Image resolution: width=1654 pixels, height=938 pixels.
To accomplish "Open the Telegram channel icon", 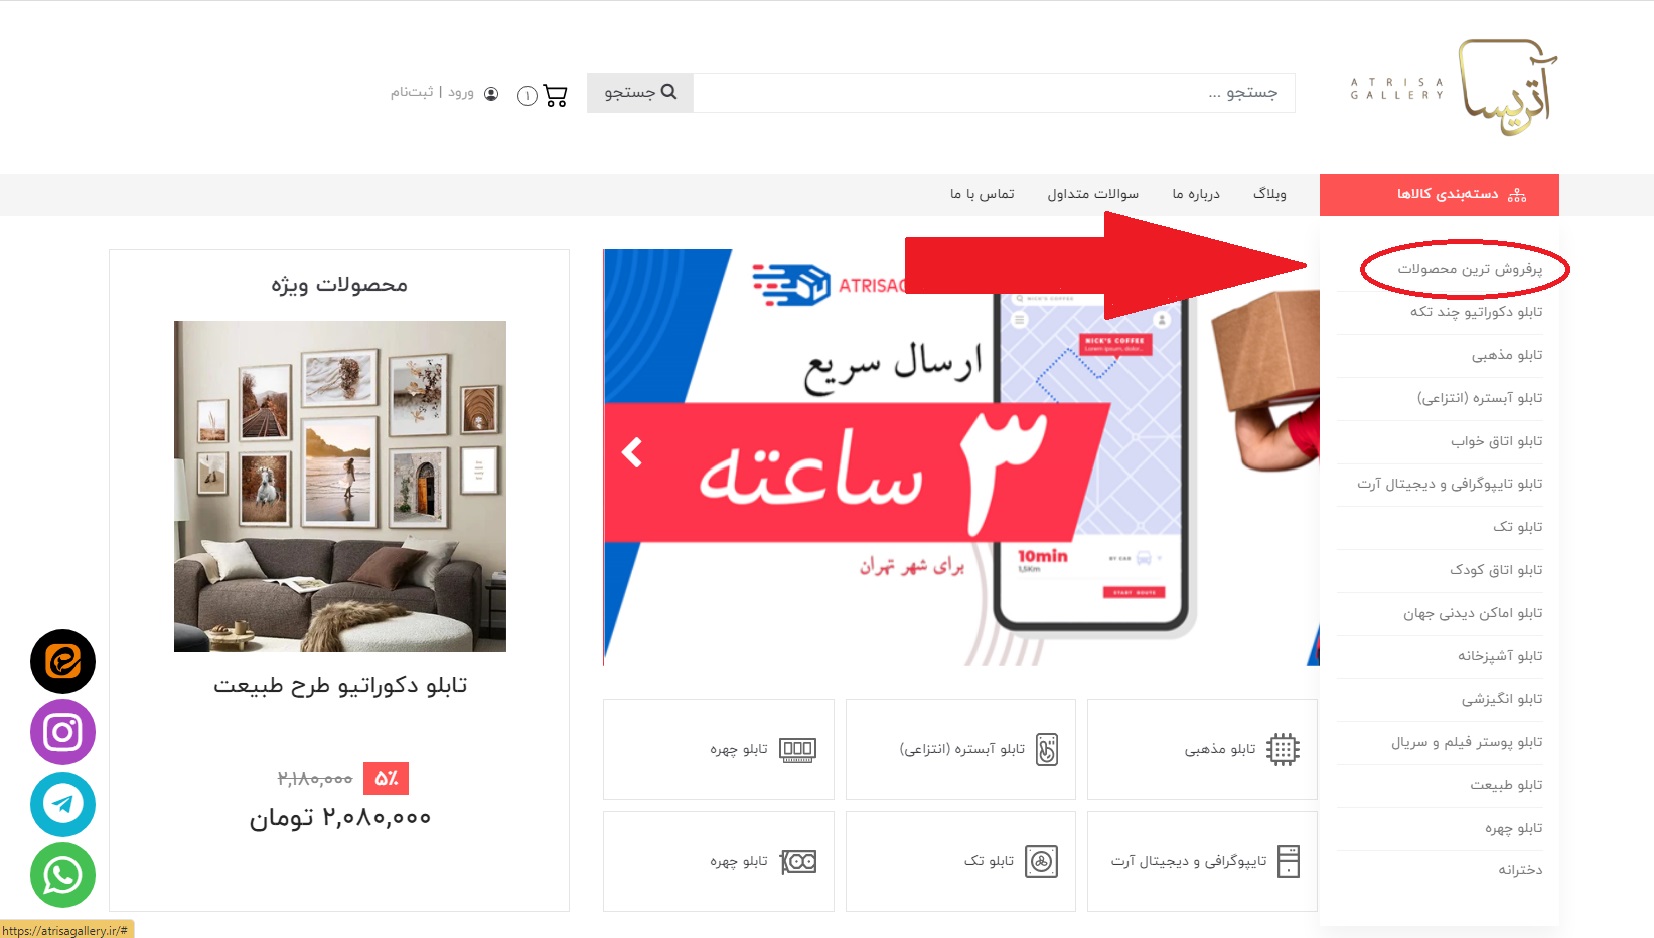I will [63, 804].
